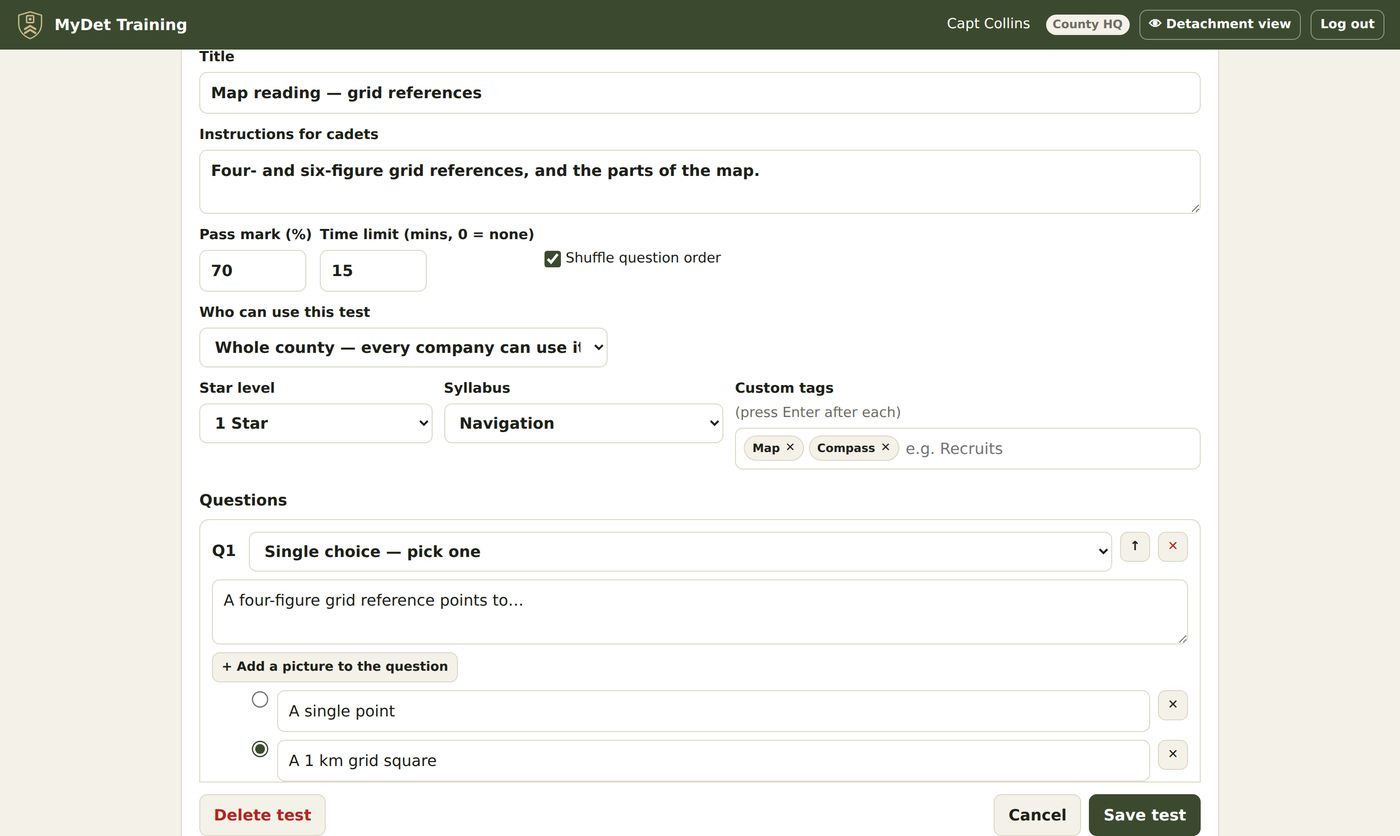Switch to Detachment view
Image resolution: width=1400 pixels, height=836 pixels.
click(x=1220, y=24)
